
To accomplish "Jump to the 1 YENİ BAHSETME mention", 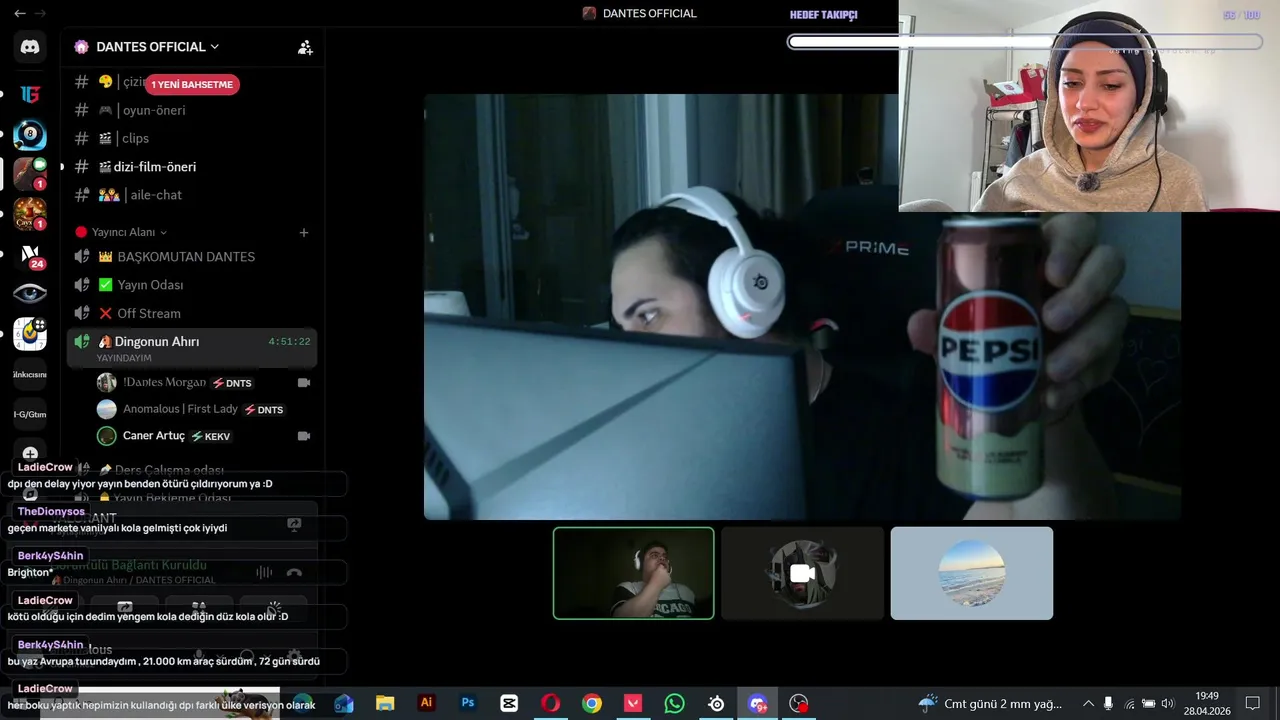I will pos(192,84).
